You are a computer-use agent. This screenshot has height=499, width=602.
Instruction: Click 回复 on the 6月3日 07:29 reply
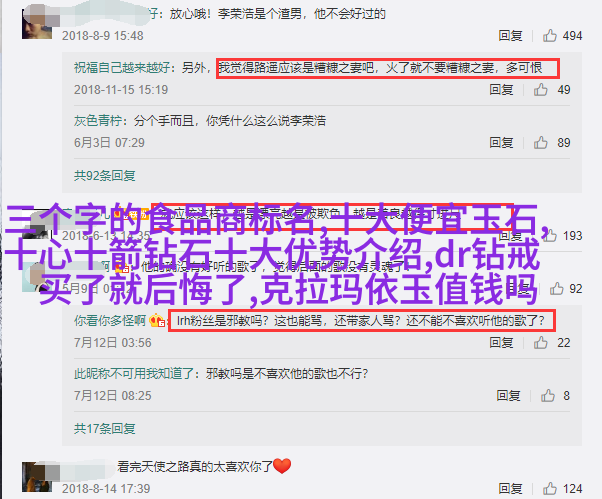pos(501,143)
